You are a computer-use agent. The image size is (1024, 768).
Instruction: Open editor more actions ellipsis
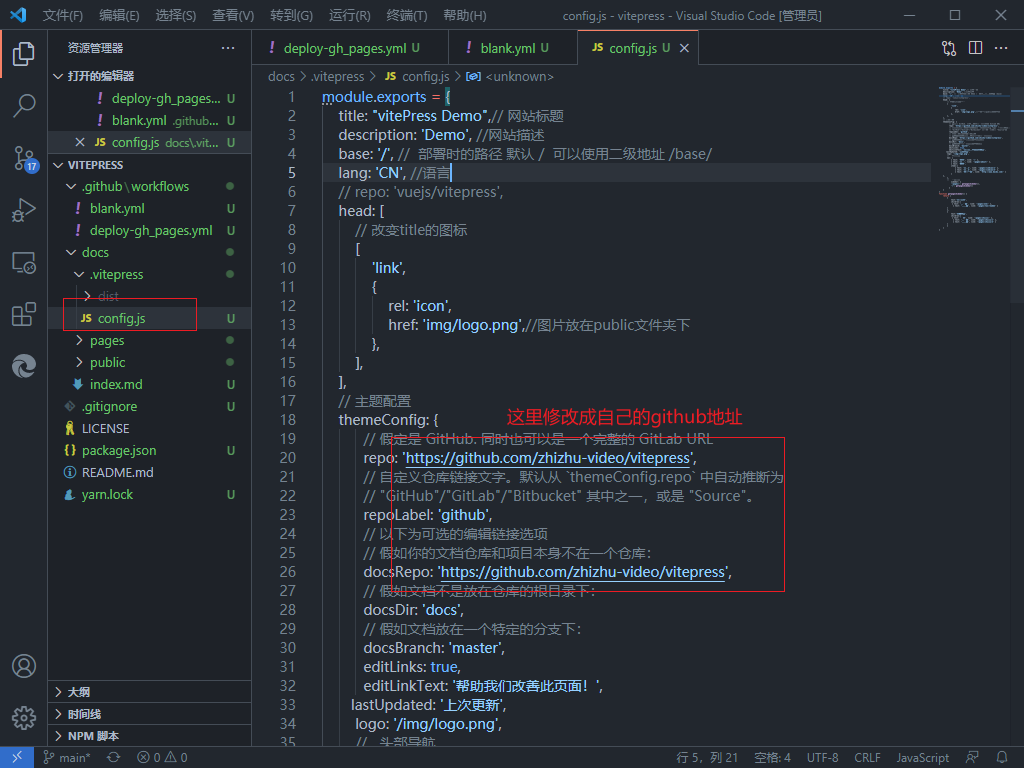click(x=1000, y=48)
